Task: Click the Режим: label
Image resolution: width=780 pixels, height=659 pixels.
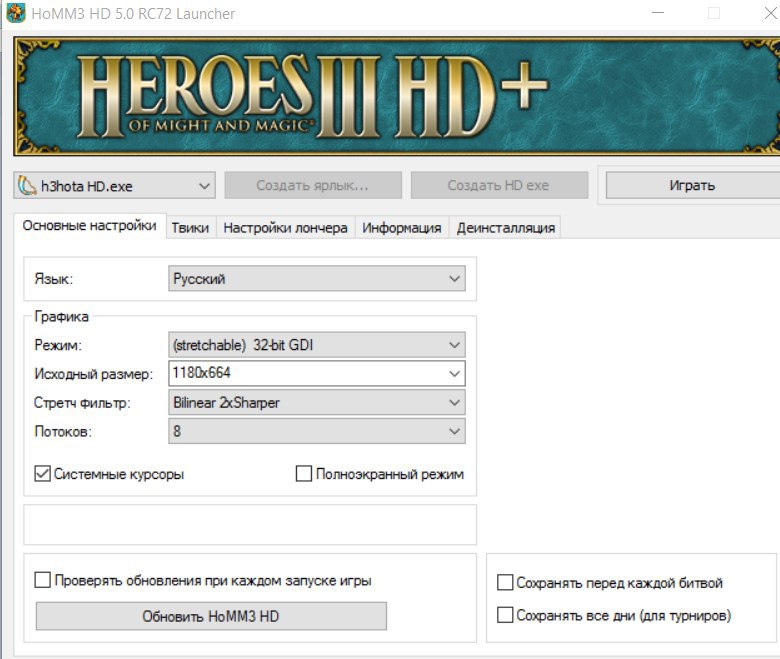Action: (58, 345)
